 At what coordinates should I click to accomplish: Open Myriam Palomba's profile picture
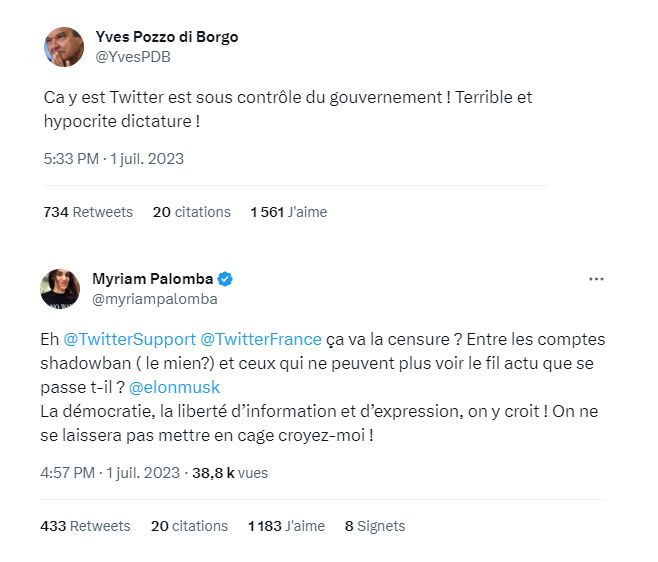[x=60, y=289]
